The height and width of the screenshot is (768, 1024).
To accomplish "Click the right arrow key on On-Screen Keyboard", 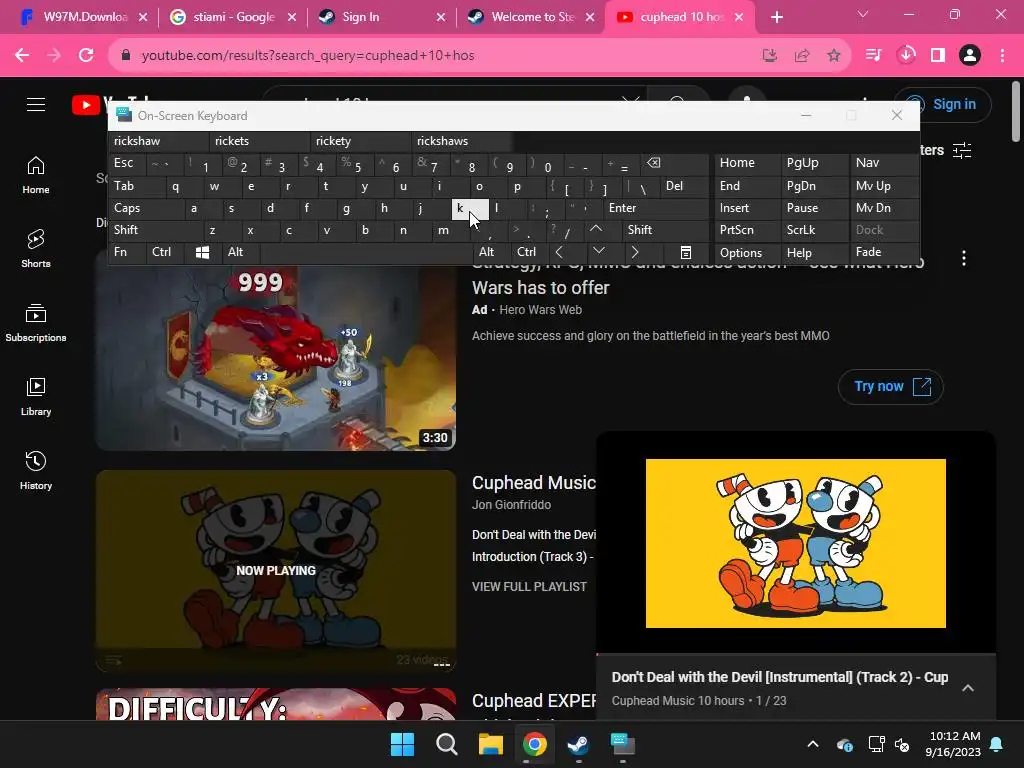I will (x=634, y=252).
